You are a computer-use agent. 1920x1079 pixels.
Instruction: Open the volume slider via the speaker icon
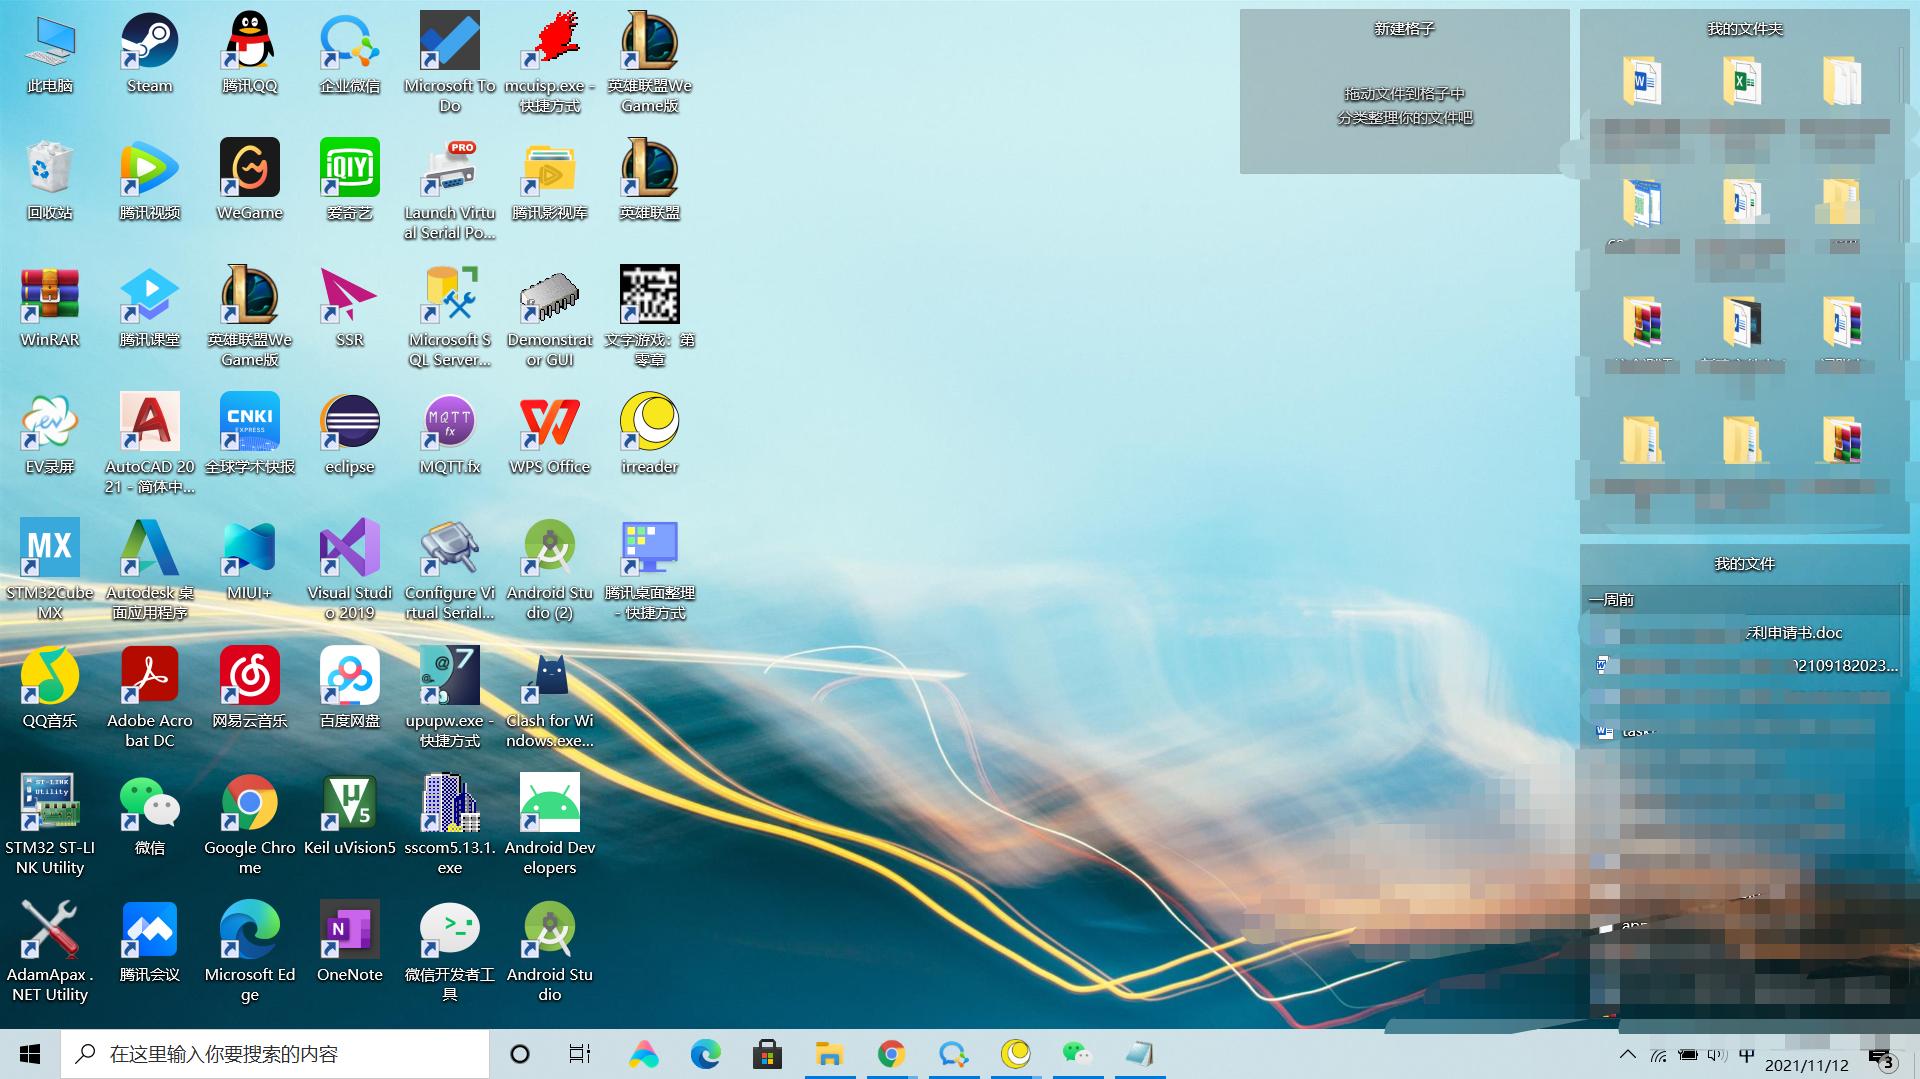point(1717,1053)
